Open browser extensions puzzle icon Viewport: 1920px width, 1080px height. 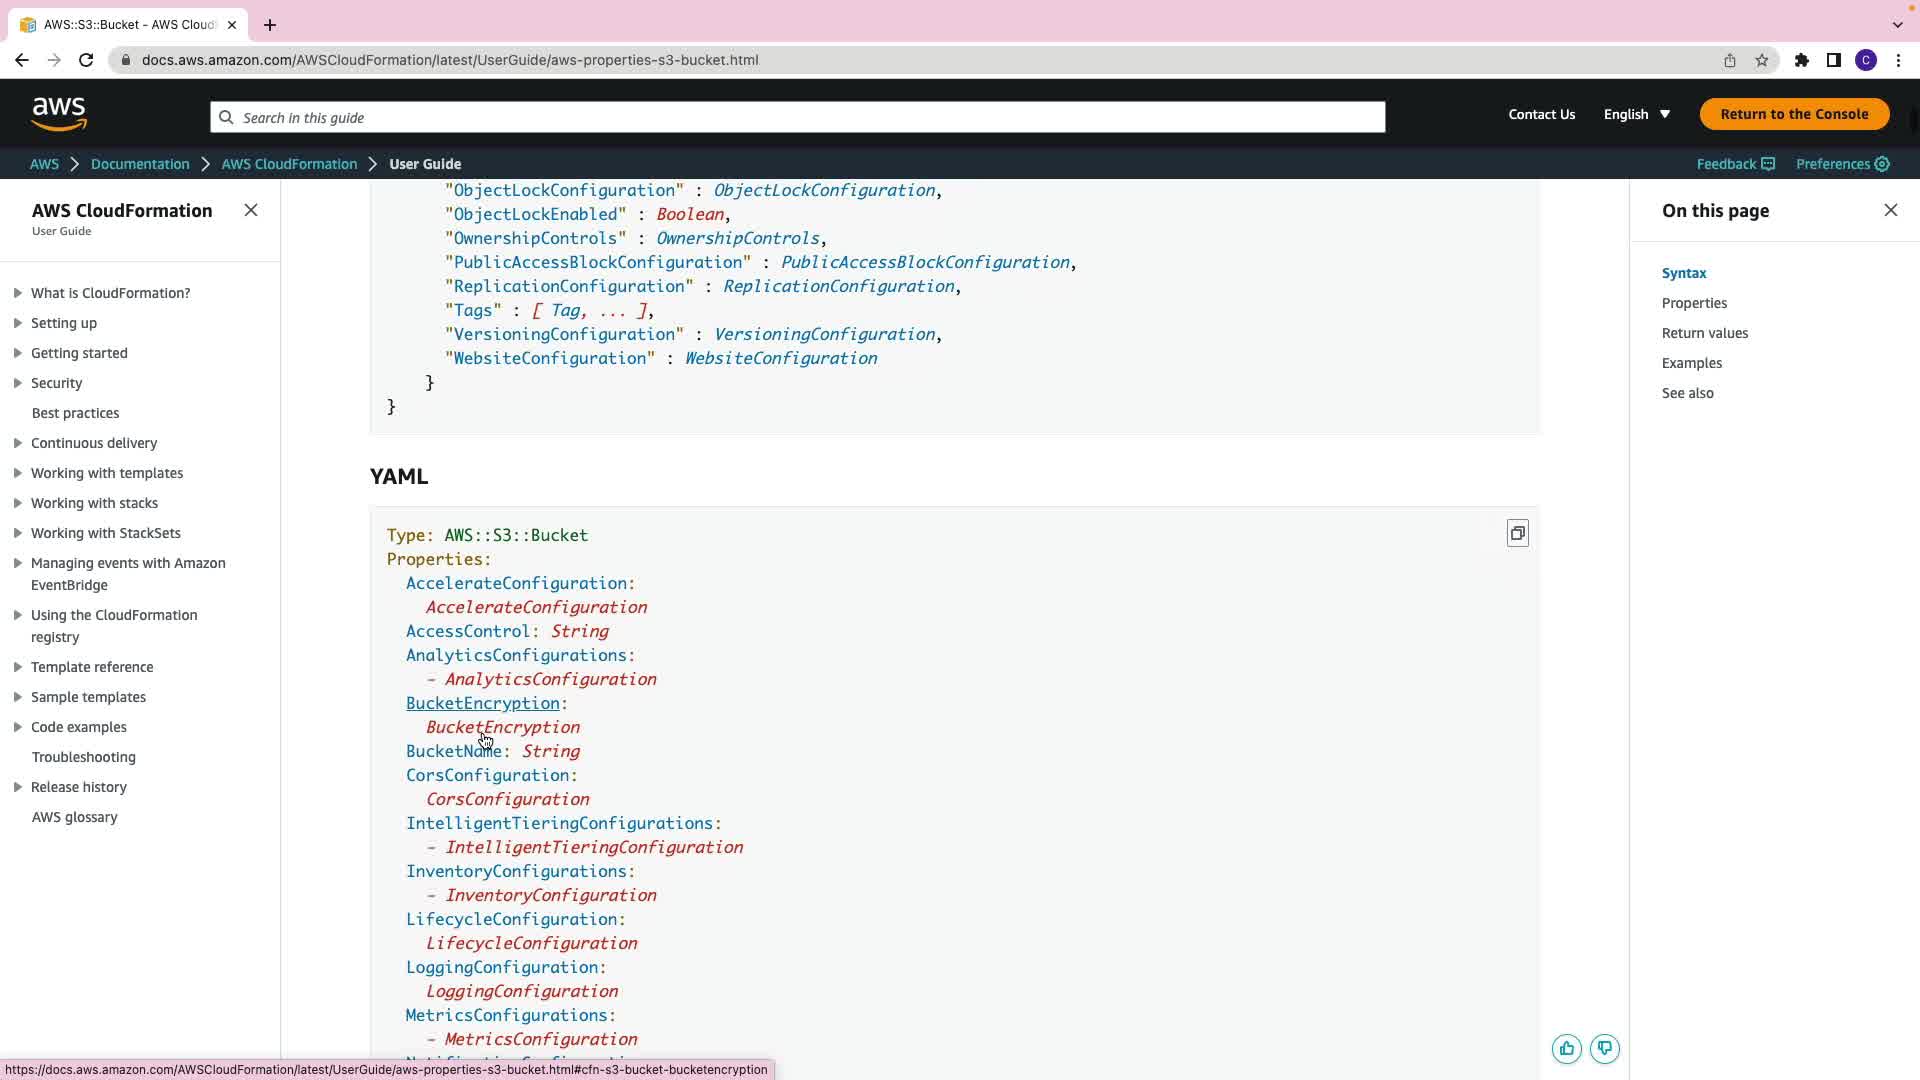coord(1801,60)
